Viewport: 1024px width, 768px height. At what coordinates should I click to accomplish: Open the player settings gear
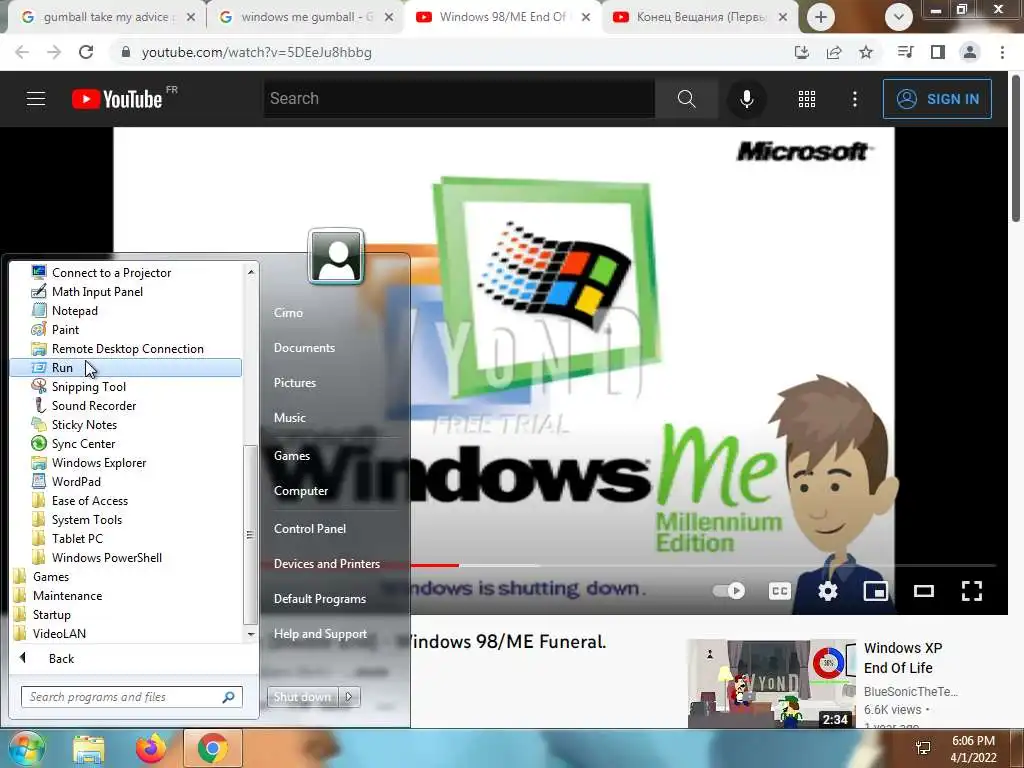click(x=827, y=591)
